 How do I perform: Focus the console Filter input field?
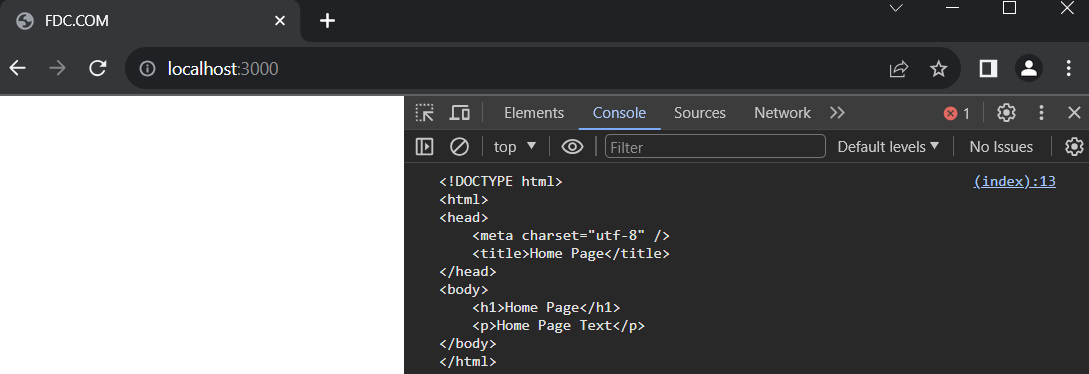pos(715,146)
